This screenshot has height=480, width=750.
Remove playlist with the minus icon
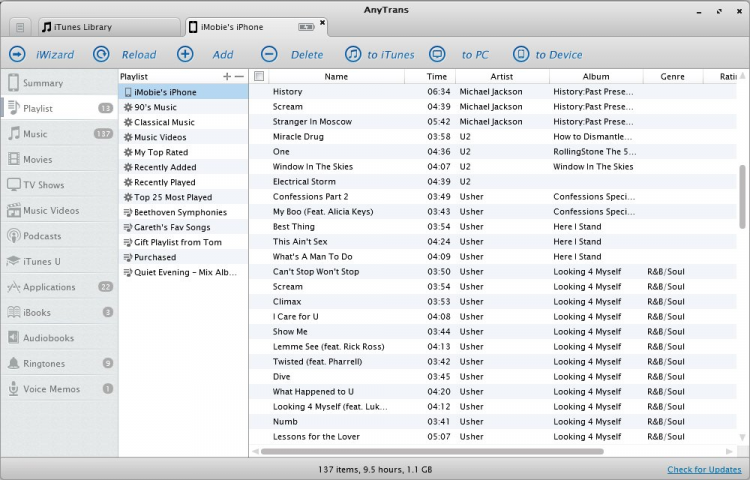click(x=239, y=76)
